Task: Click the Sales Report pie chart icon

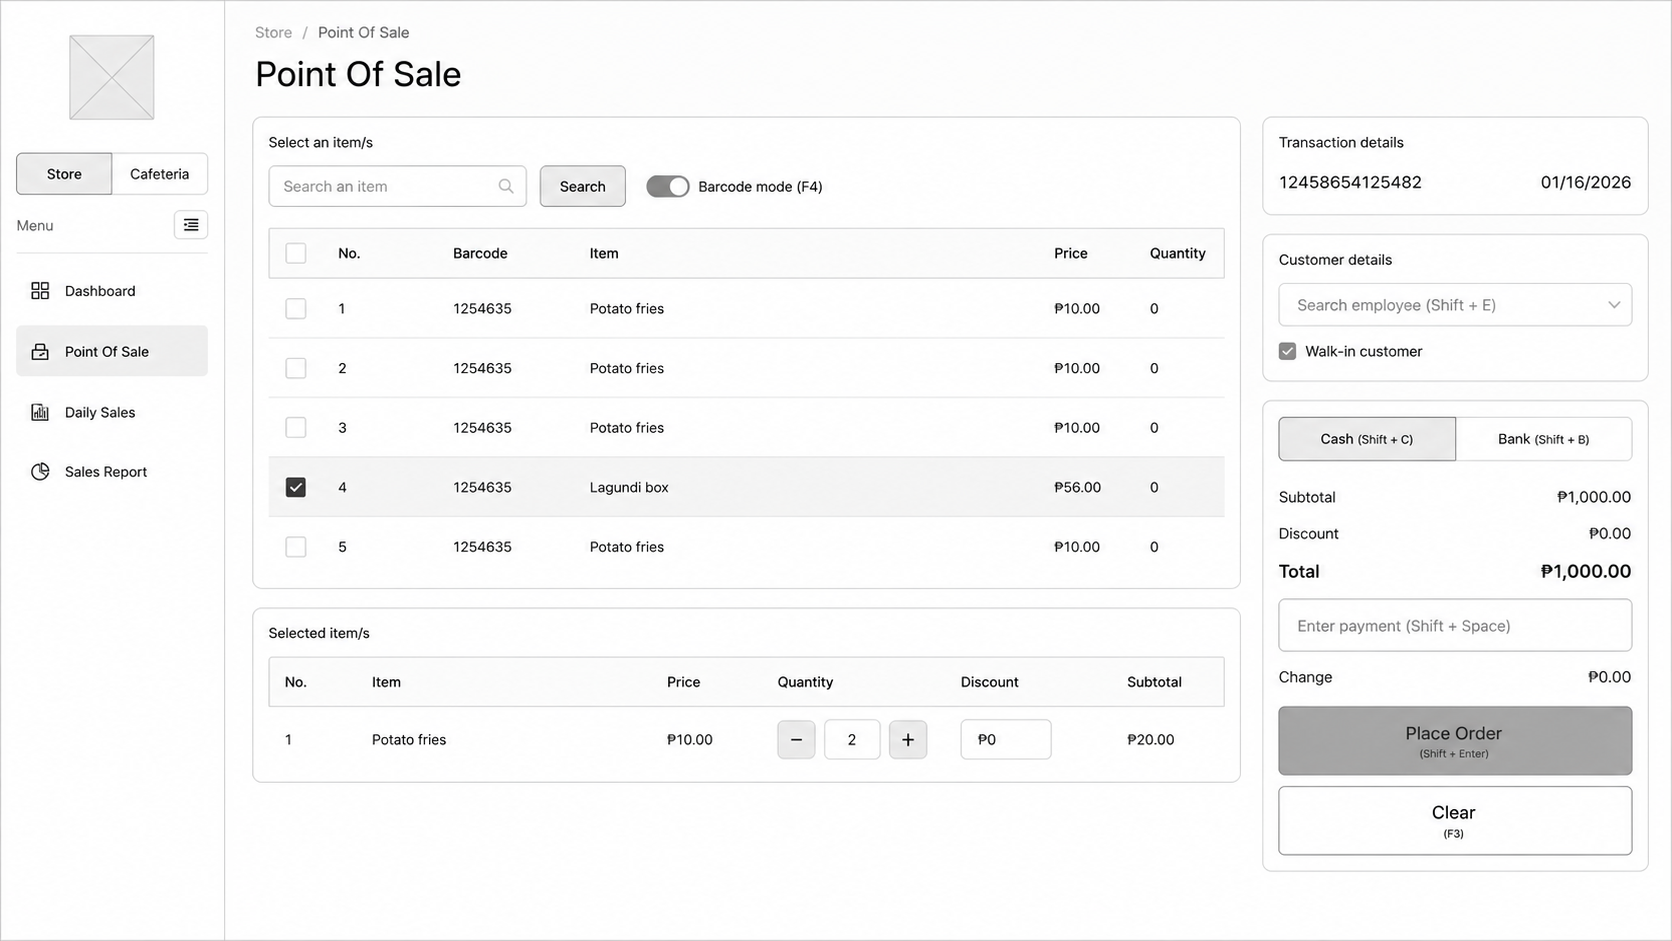Action: [x=40, y=472]
